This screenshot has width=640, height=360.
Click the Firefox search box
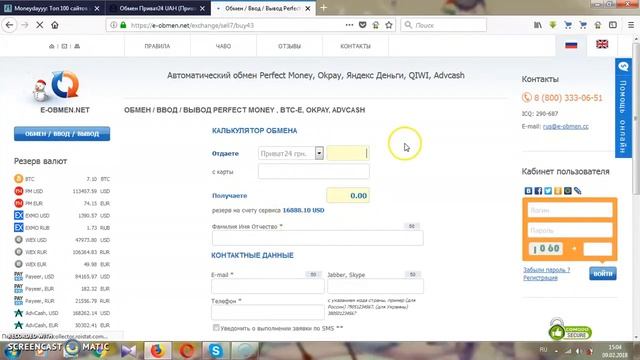coord(444,25)
